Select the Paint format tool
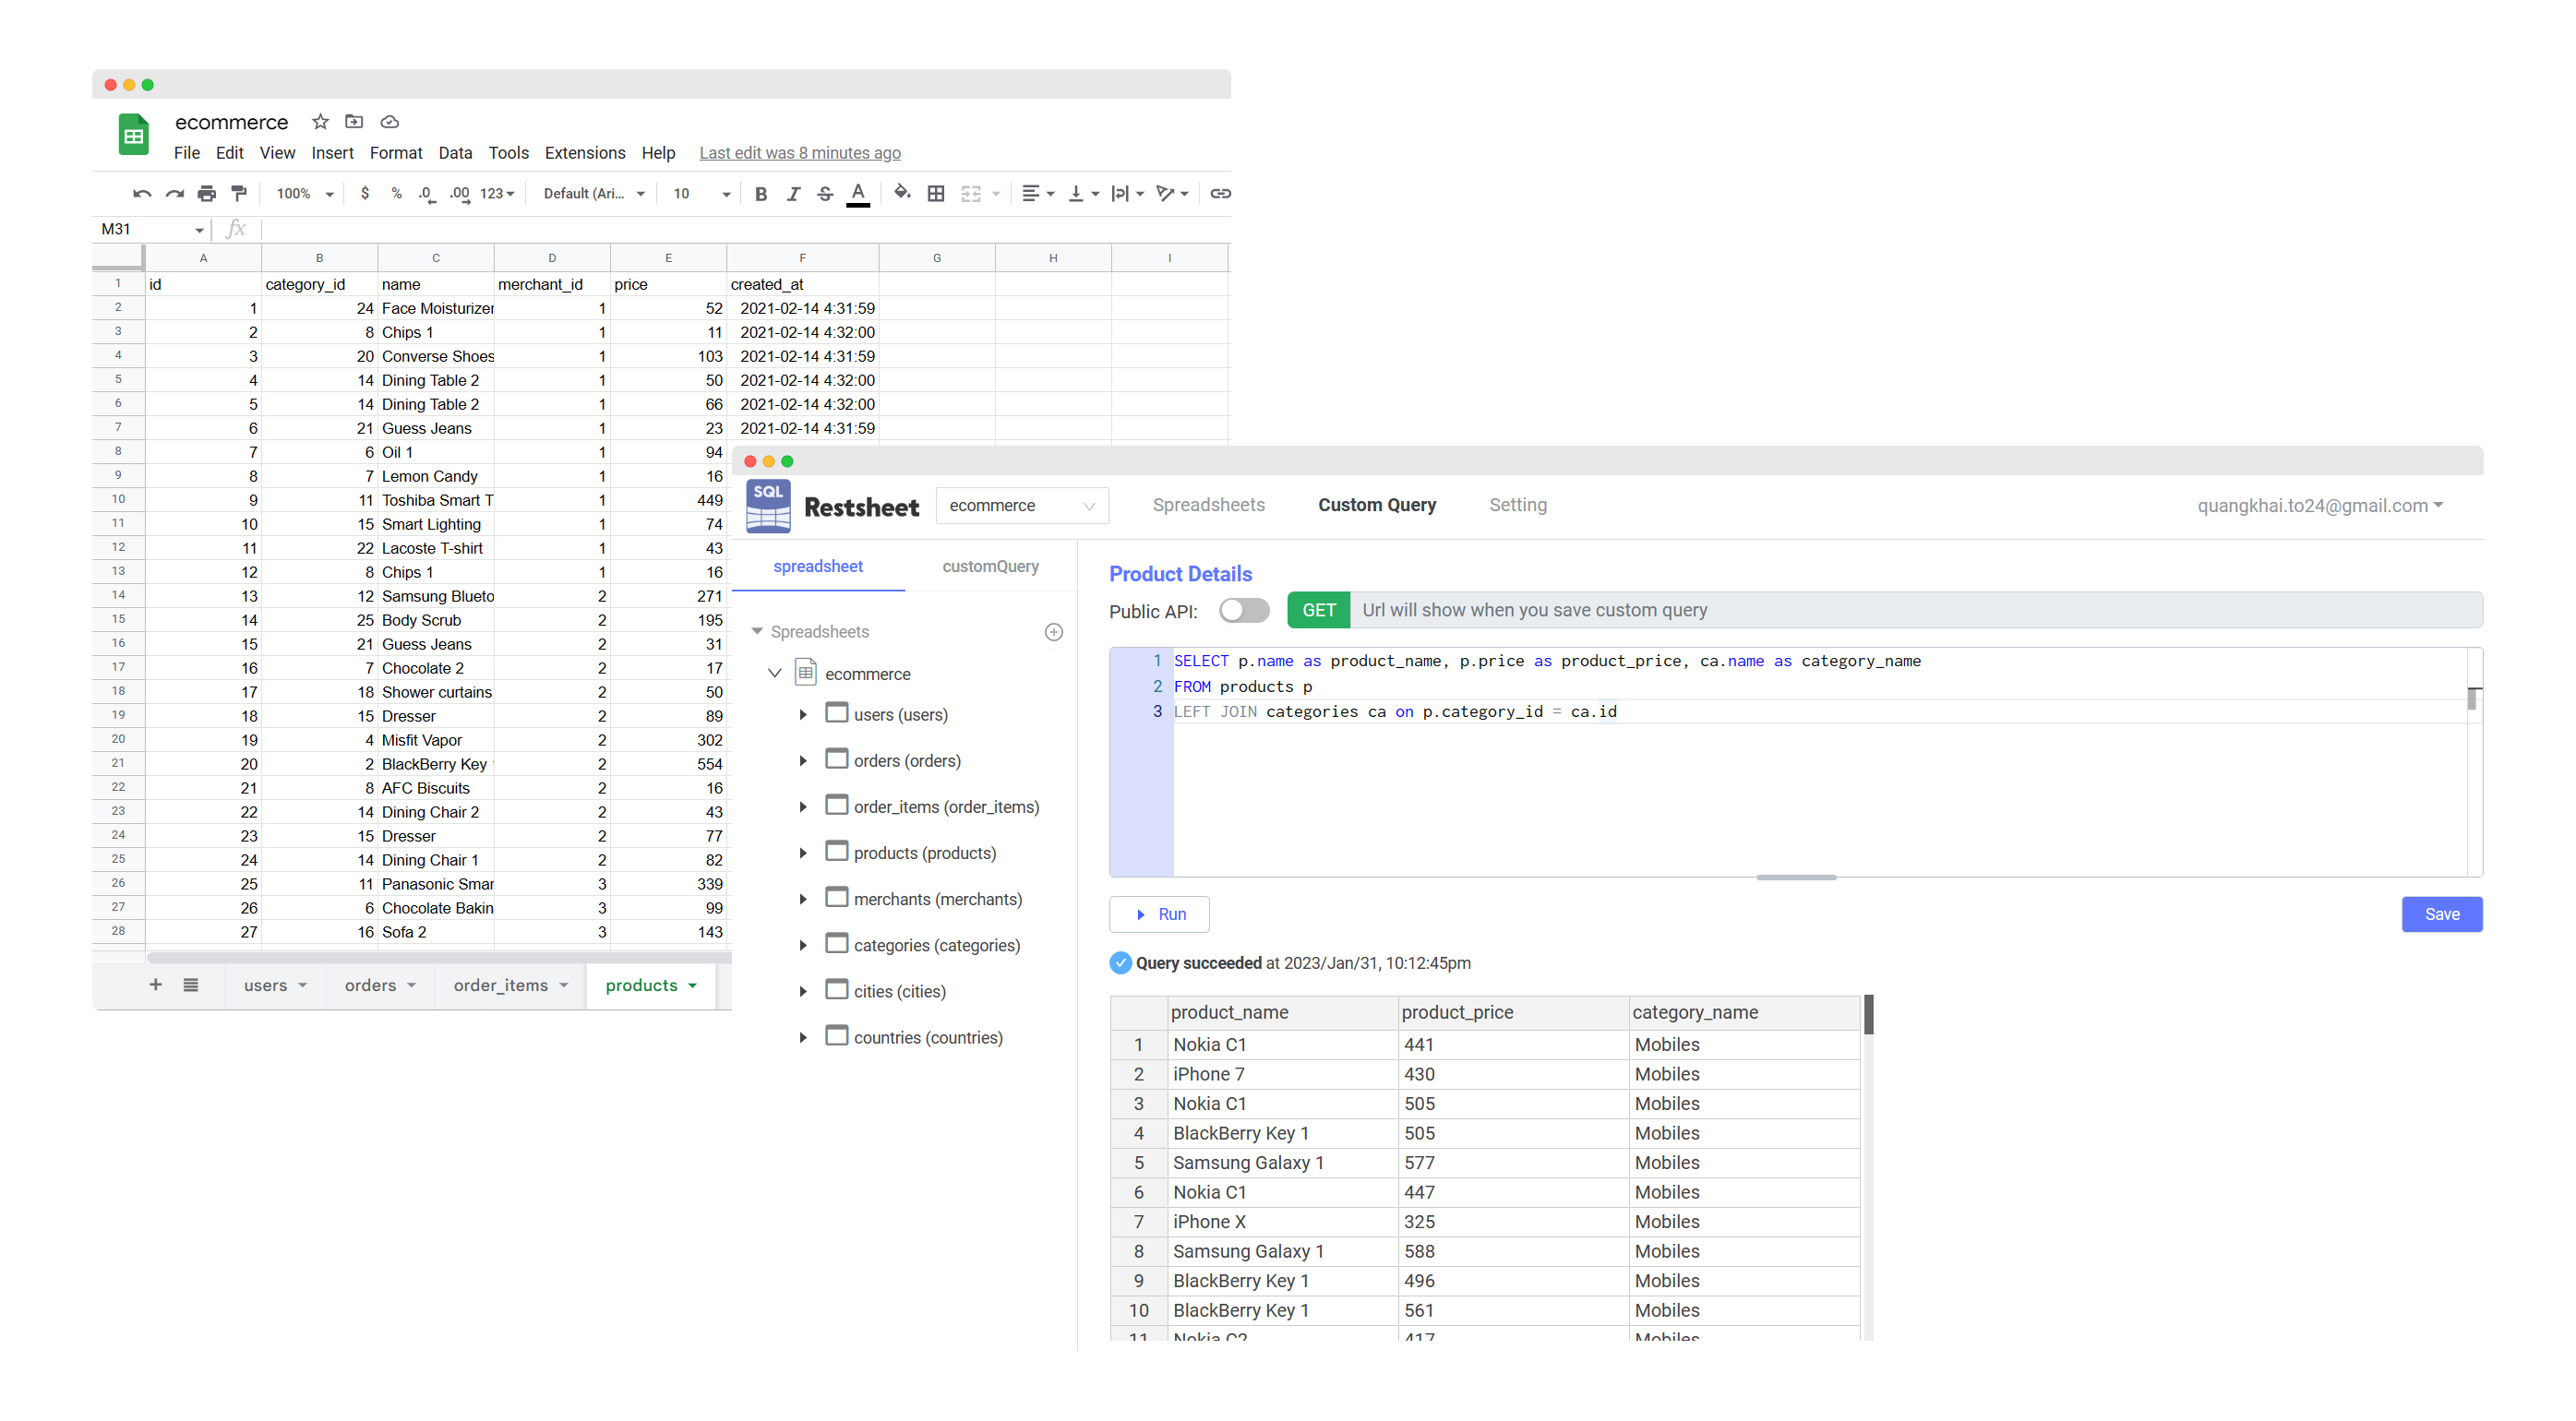 tap(239, 193)
